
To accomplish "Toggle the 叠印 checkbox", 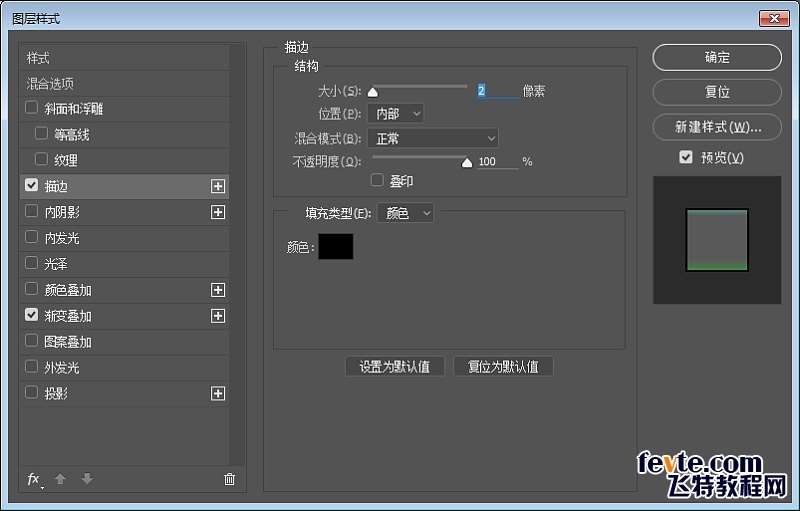I will coord(377,180).
